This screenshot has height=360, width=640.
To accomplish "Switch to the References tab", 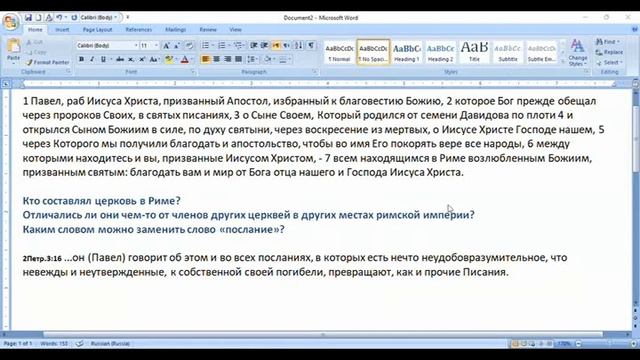I will pyautogui.click(x=138, y=30).
